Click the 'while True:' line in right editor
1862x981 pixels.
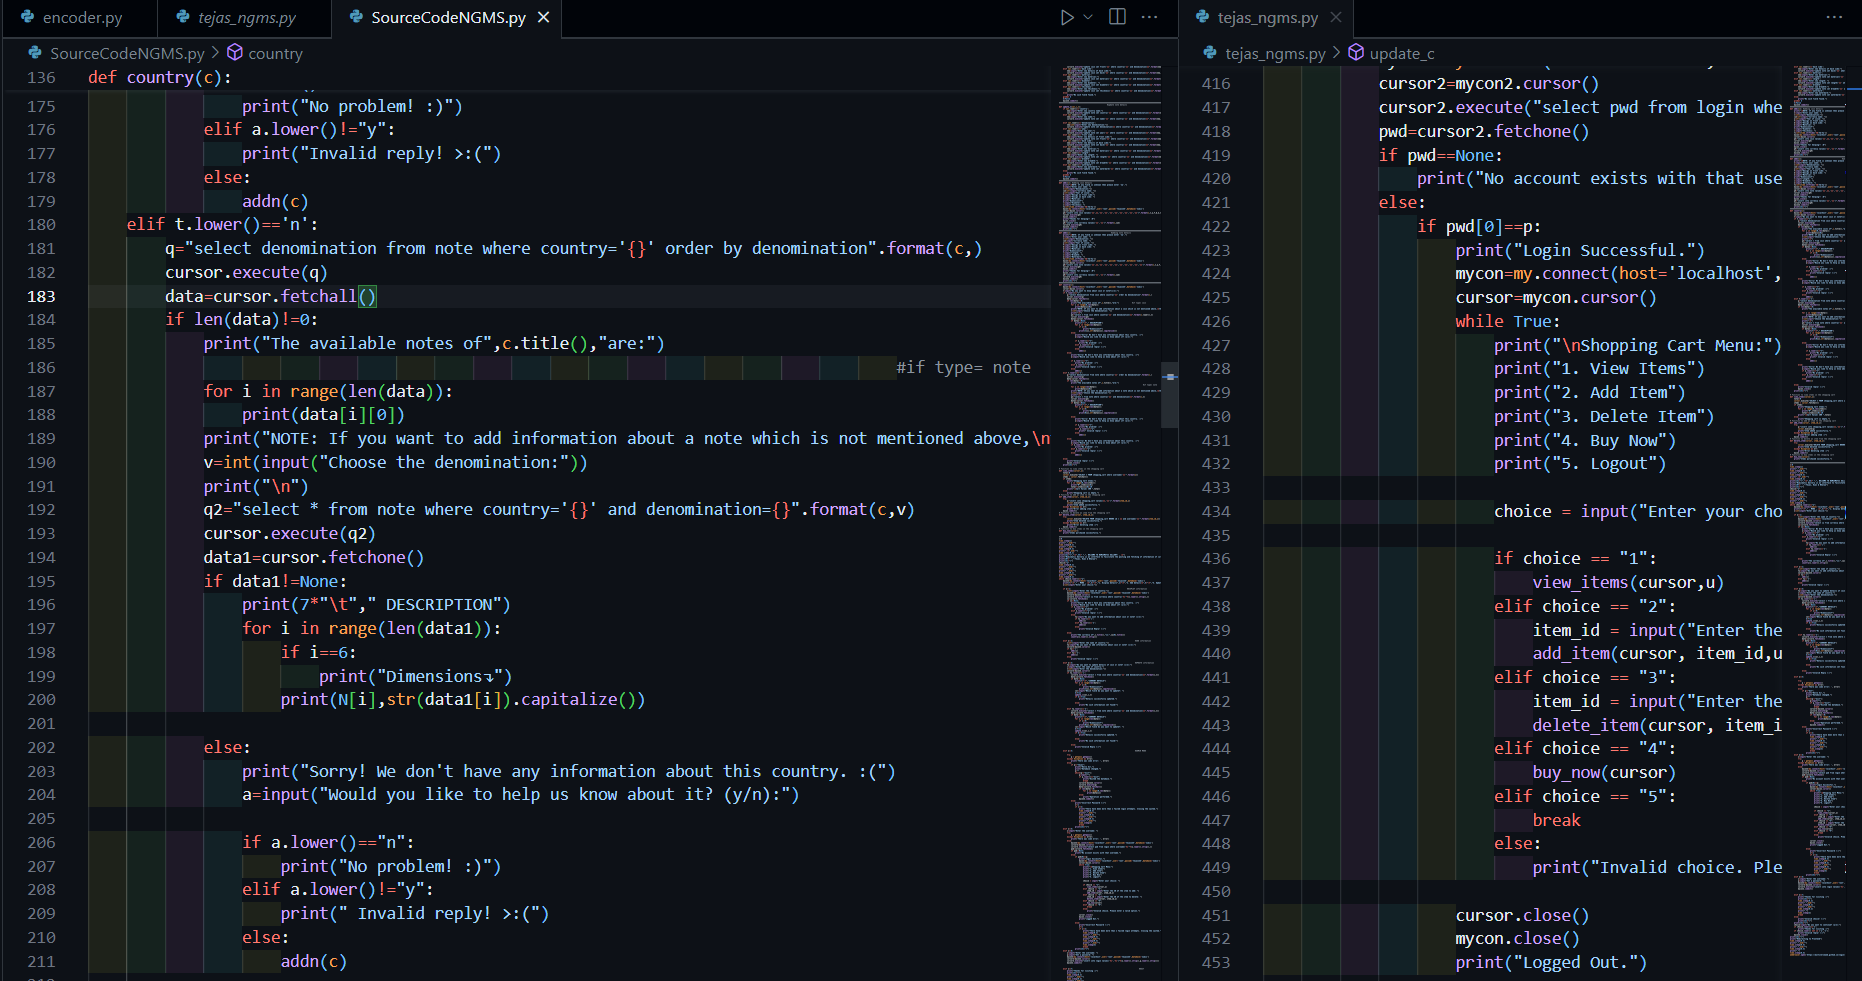1508,321
